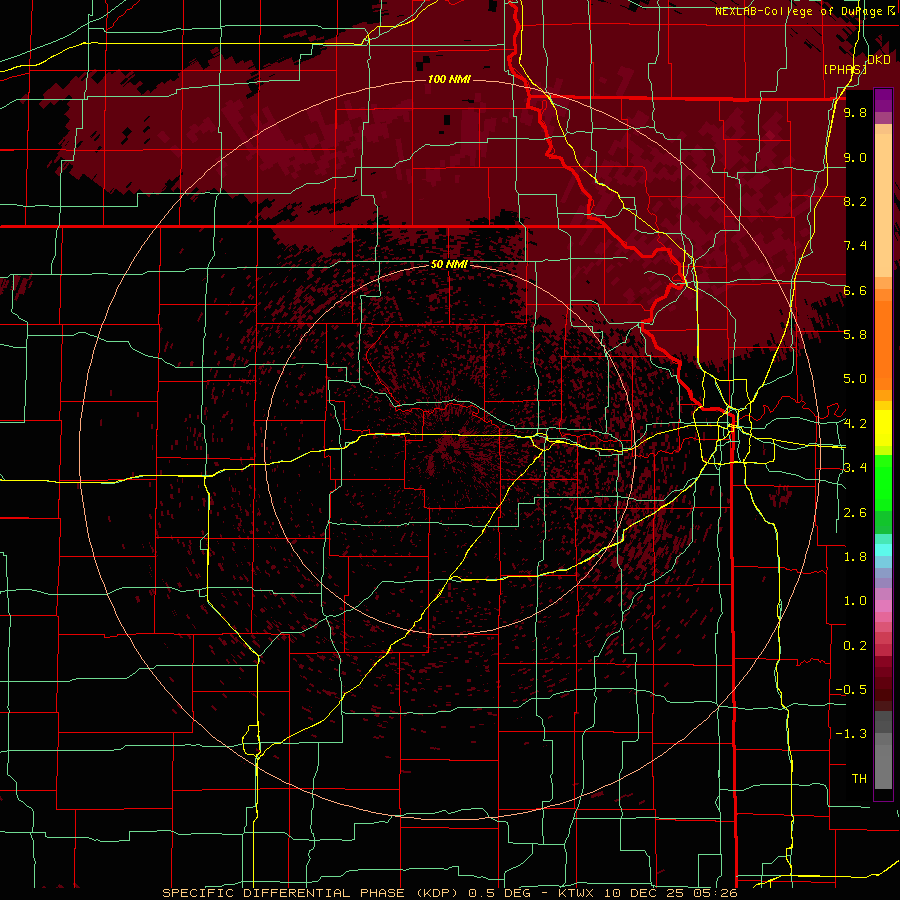Click the 1.8 value on the KDP scale

(855, 557)
